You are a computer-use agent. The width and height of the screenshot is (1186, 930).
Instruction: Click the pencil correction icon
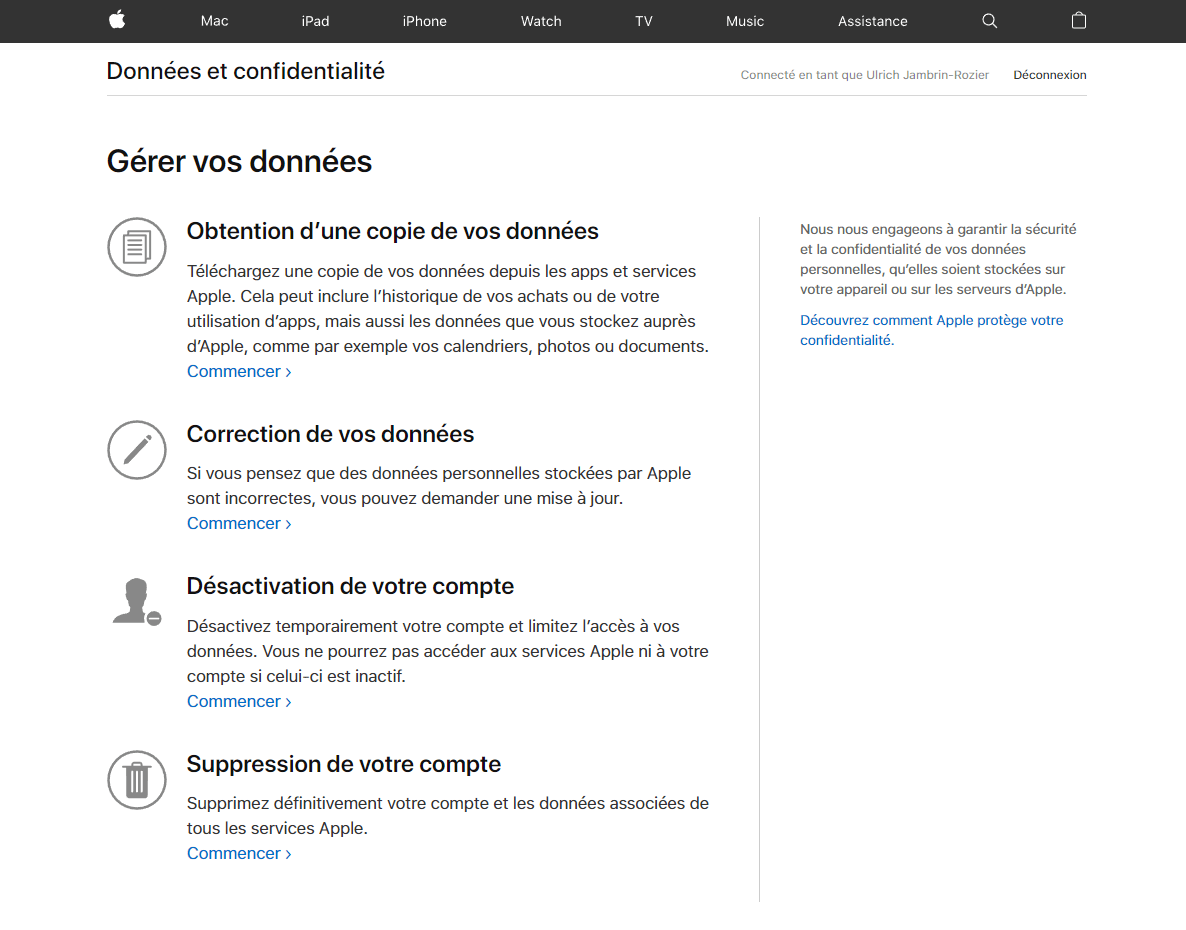[x=137, y=450]
